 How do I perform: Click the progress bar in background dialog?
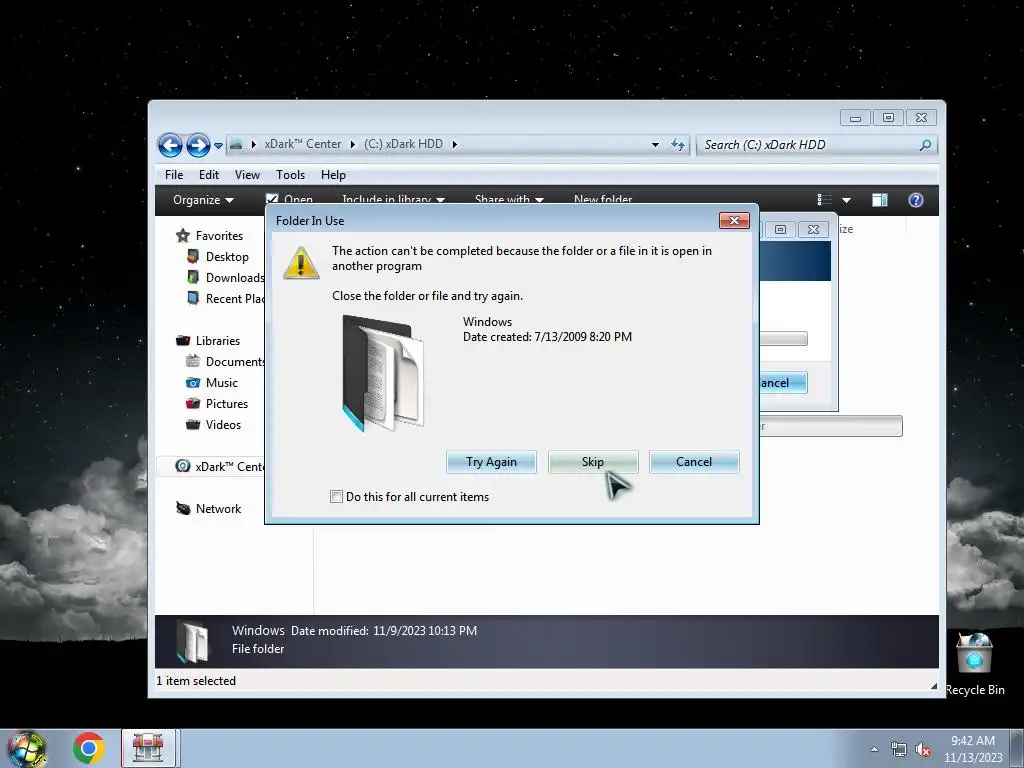point(784,338)
